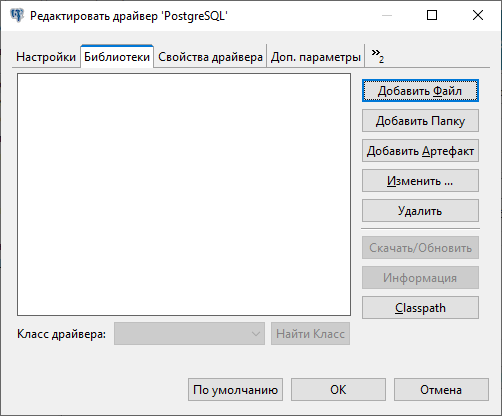Open the Доп. параметры tab

click(316, 57)
